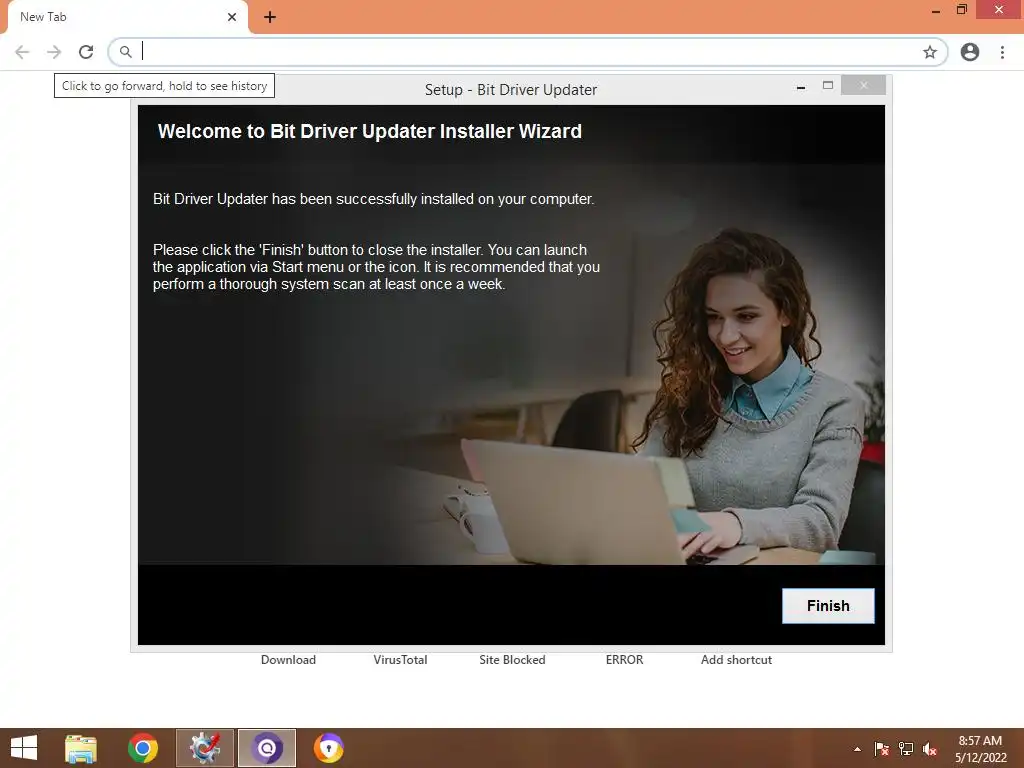
Task: Open the Chrome profile avatar menu
Action: point(970,52)
